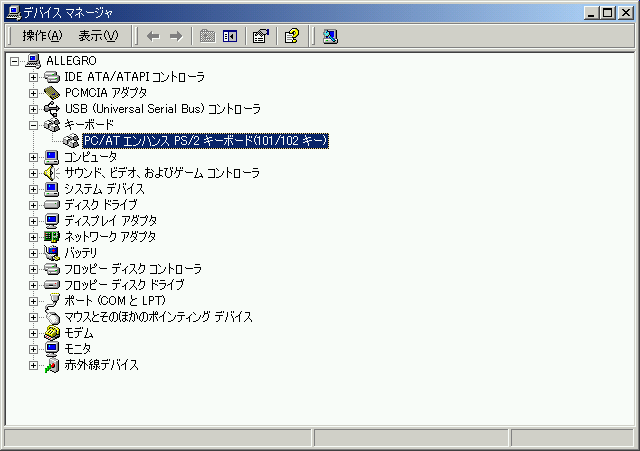Image resolution: width=640 pixels, height=451 pixels.
Task: Click the Help question-mark toolbar icon
Action: pyautogui.click(x=291, y=36)
